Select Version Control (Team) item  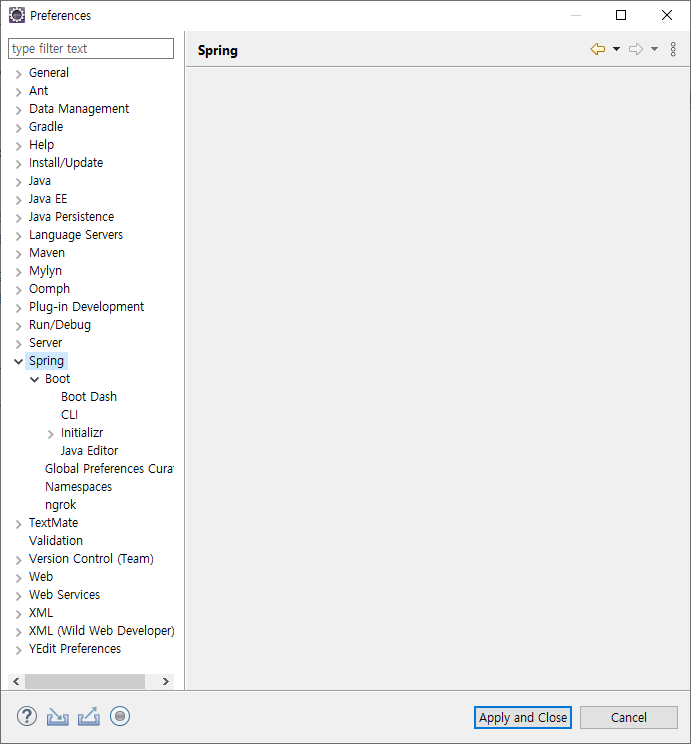pyautogui.click(x=91, y=559)
